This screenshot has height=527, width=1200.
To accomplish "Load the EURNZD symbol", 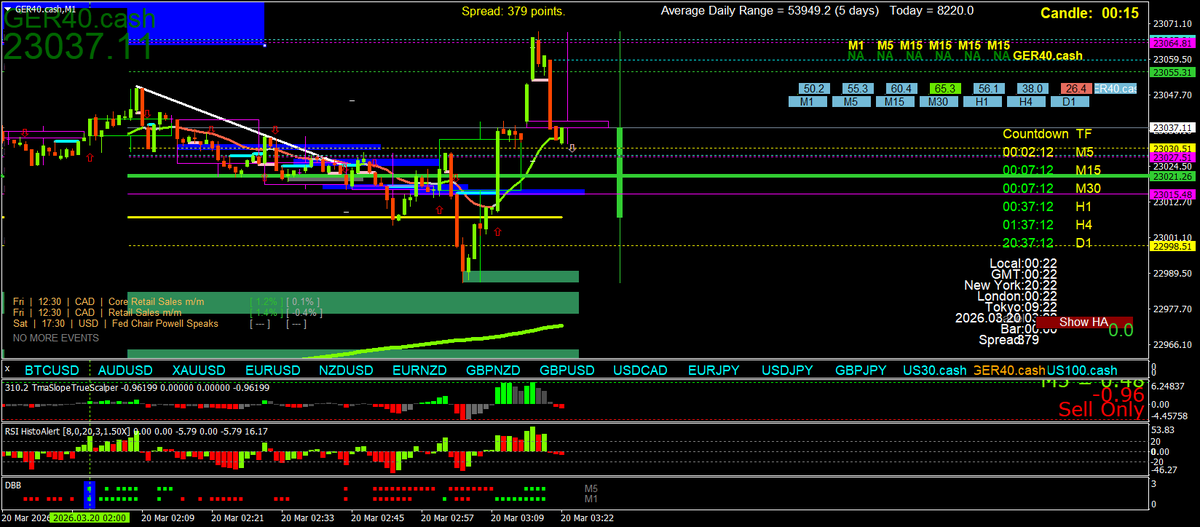I will click(420, 370).
